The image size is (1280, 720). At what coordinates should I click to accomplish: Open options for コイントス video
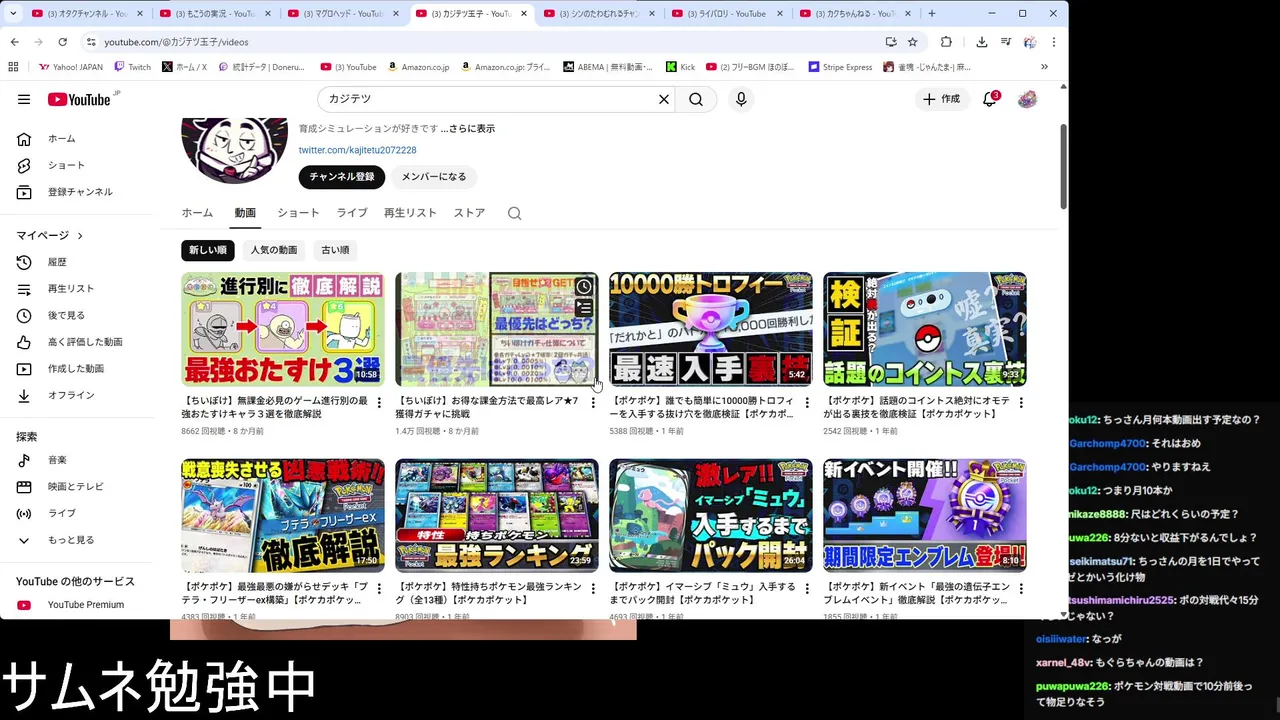pyautogui.click(x=1021, y=403)
